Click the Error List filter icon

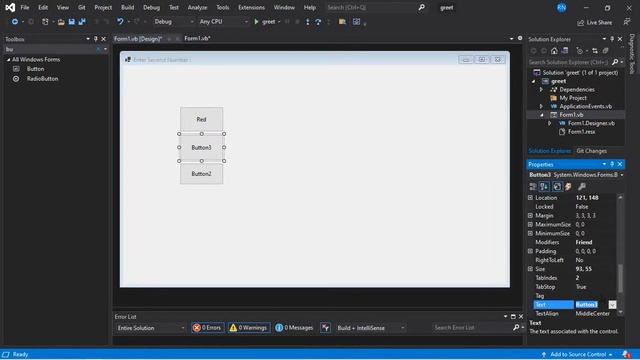[x=325, y=328]
